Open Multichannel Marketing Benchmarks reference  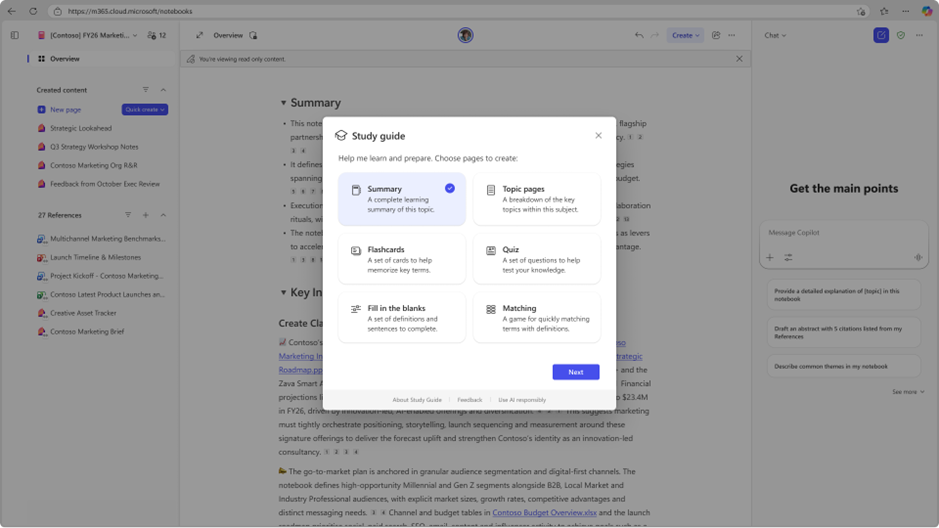pyautogui.click(x=101, y=238)
